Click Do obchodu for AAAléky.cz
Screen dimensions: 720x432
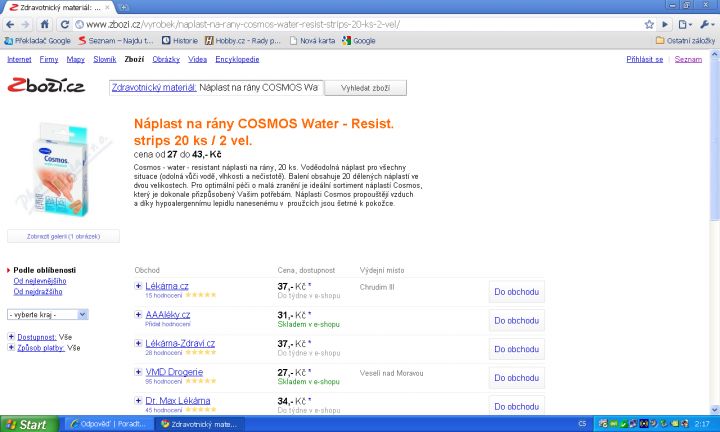coord(517,320)
